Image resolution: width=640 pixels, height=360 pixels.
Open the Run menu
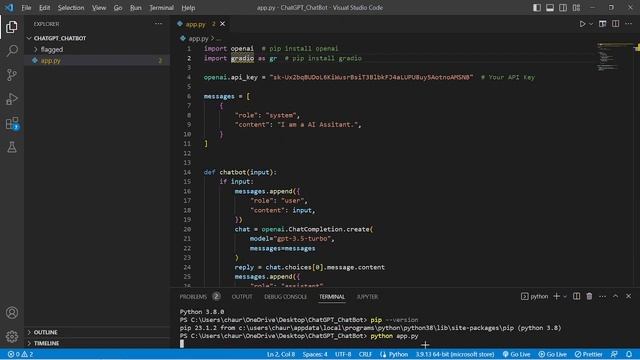136,8
